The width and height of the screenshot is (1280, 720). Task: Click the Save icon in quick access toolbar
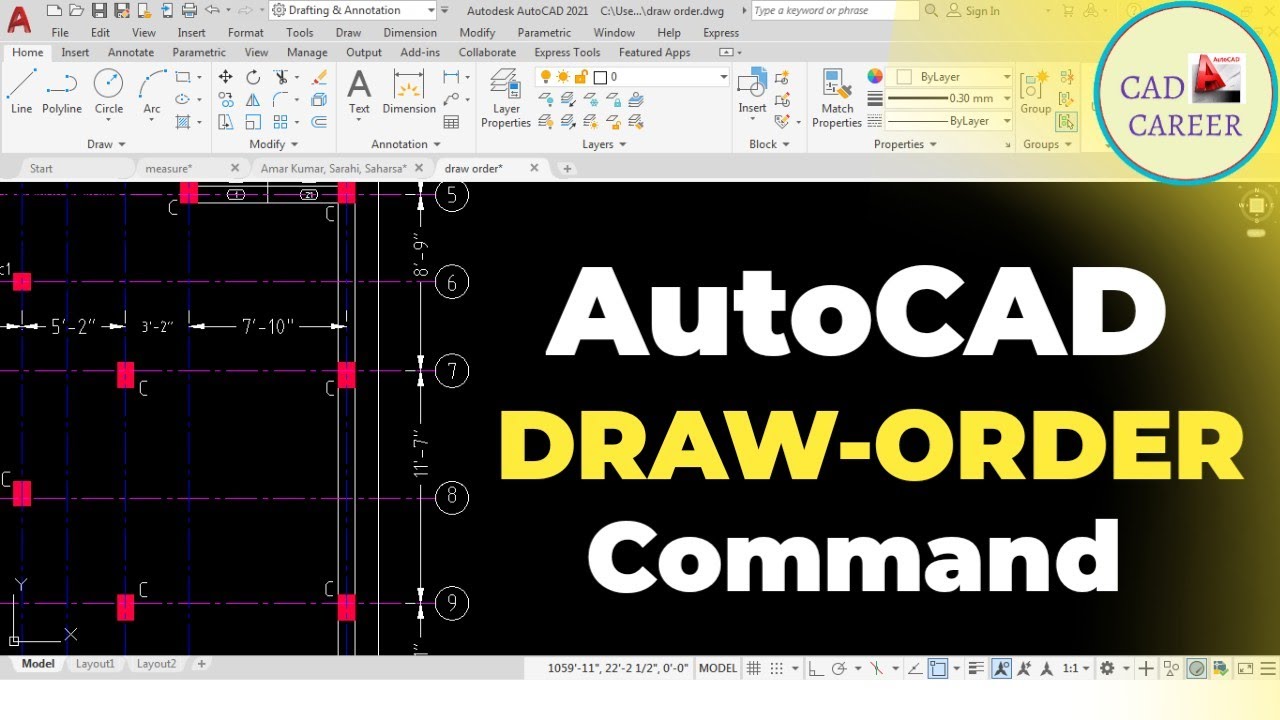coord(99,10)
